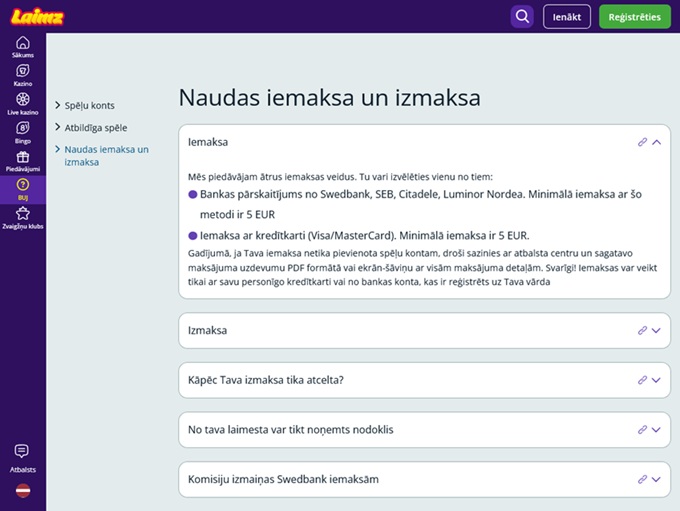
Task: Open Atbildīga spēle menu item
Action: click(x=94, y=128)
